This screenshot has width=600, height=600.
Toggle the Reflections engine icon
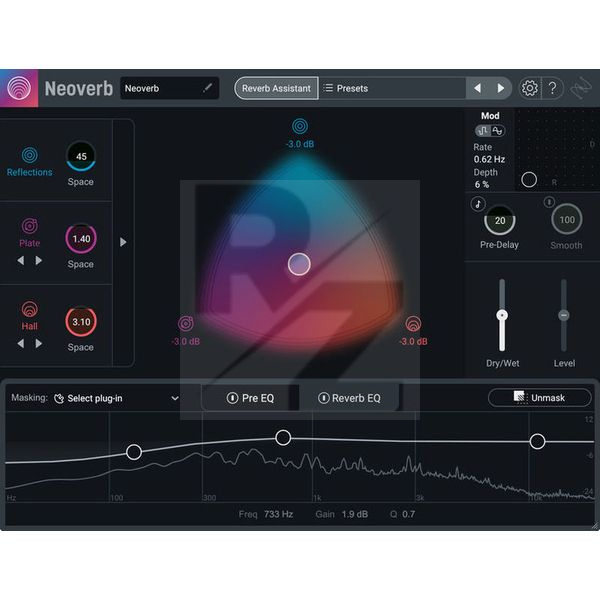pyautogui.click(x=29, y=155)
